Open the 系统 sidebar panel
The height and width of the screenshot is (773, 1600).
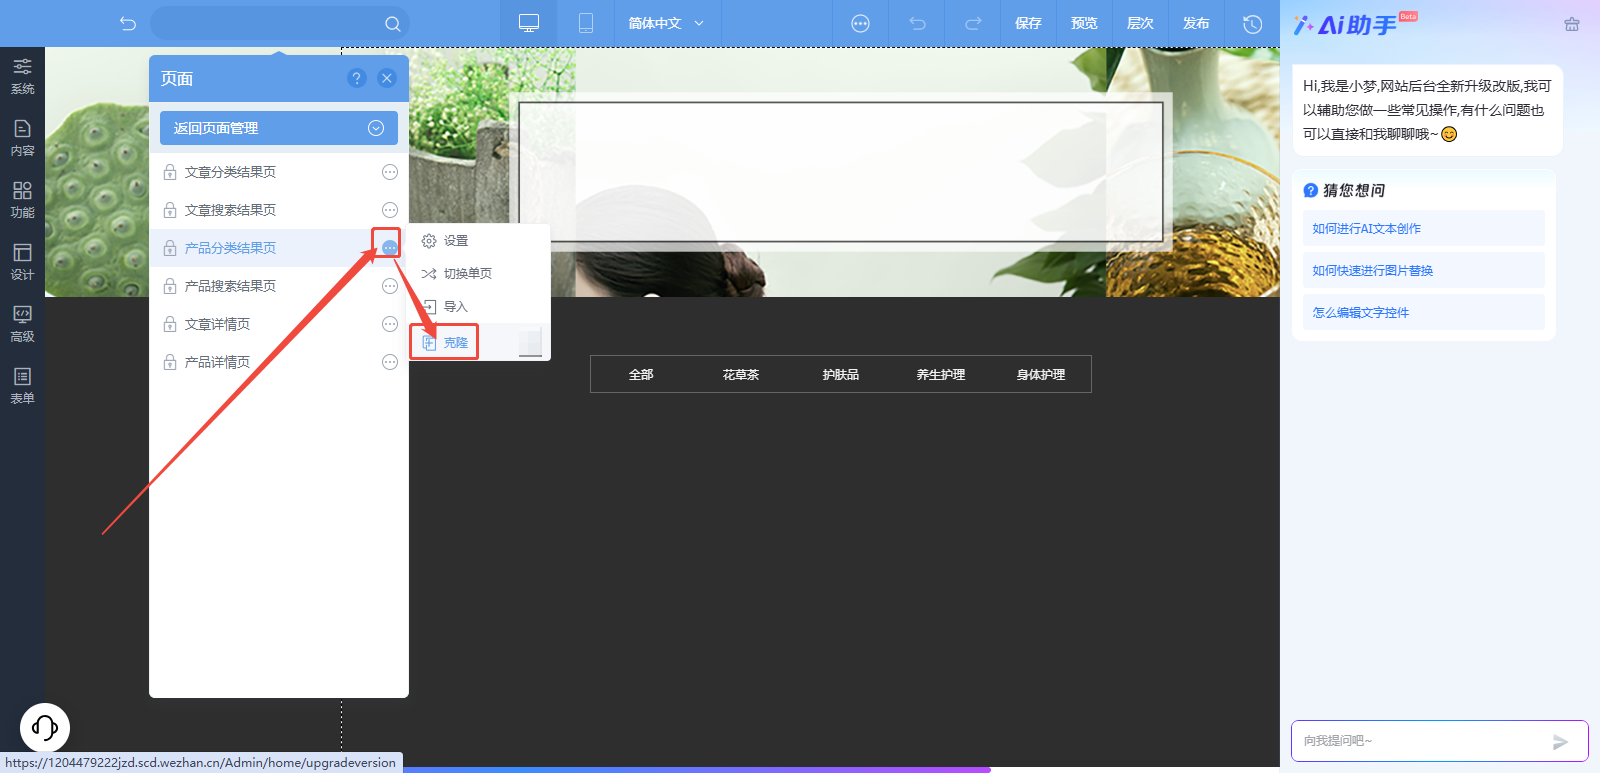coord(22,76)
